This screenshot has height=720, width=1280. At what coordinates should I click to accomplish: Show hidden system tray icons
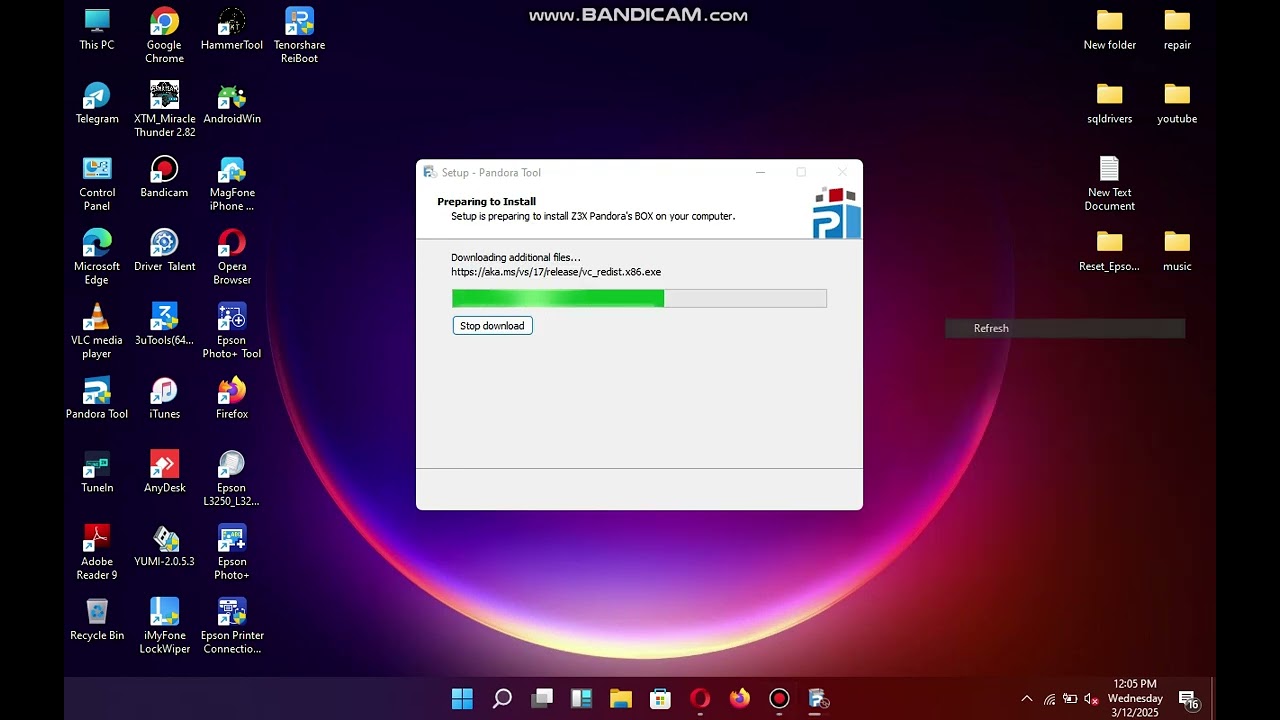click(1026, 699)
